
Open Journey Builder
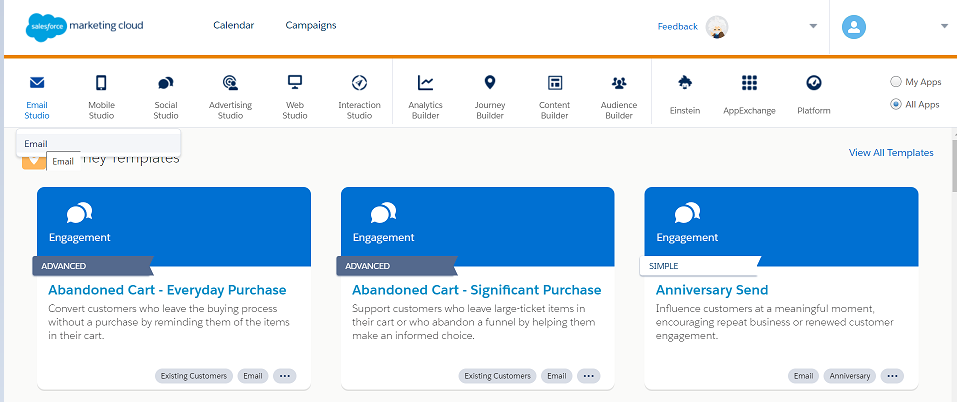coord(489,96)
